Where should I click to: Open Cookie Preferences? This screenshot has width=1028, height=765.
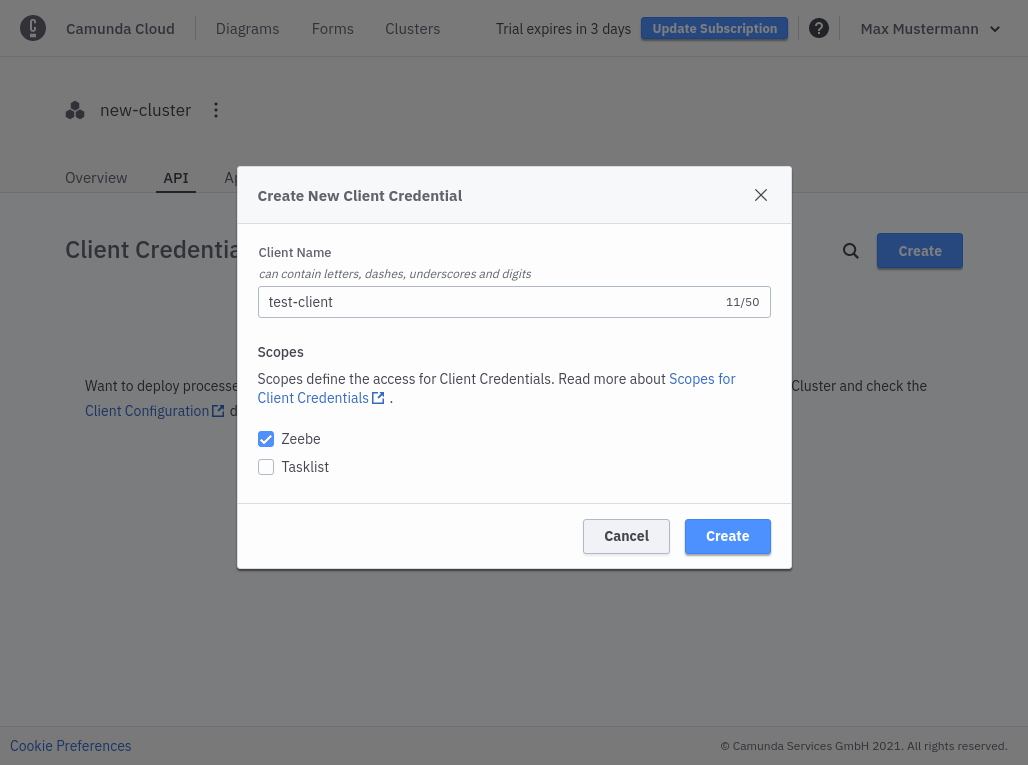point(70,745)
